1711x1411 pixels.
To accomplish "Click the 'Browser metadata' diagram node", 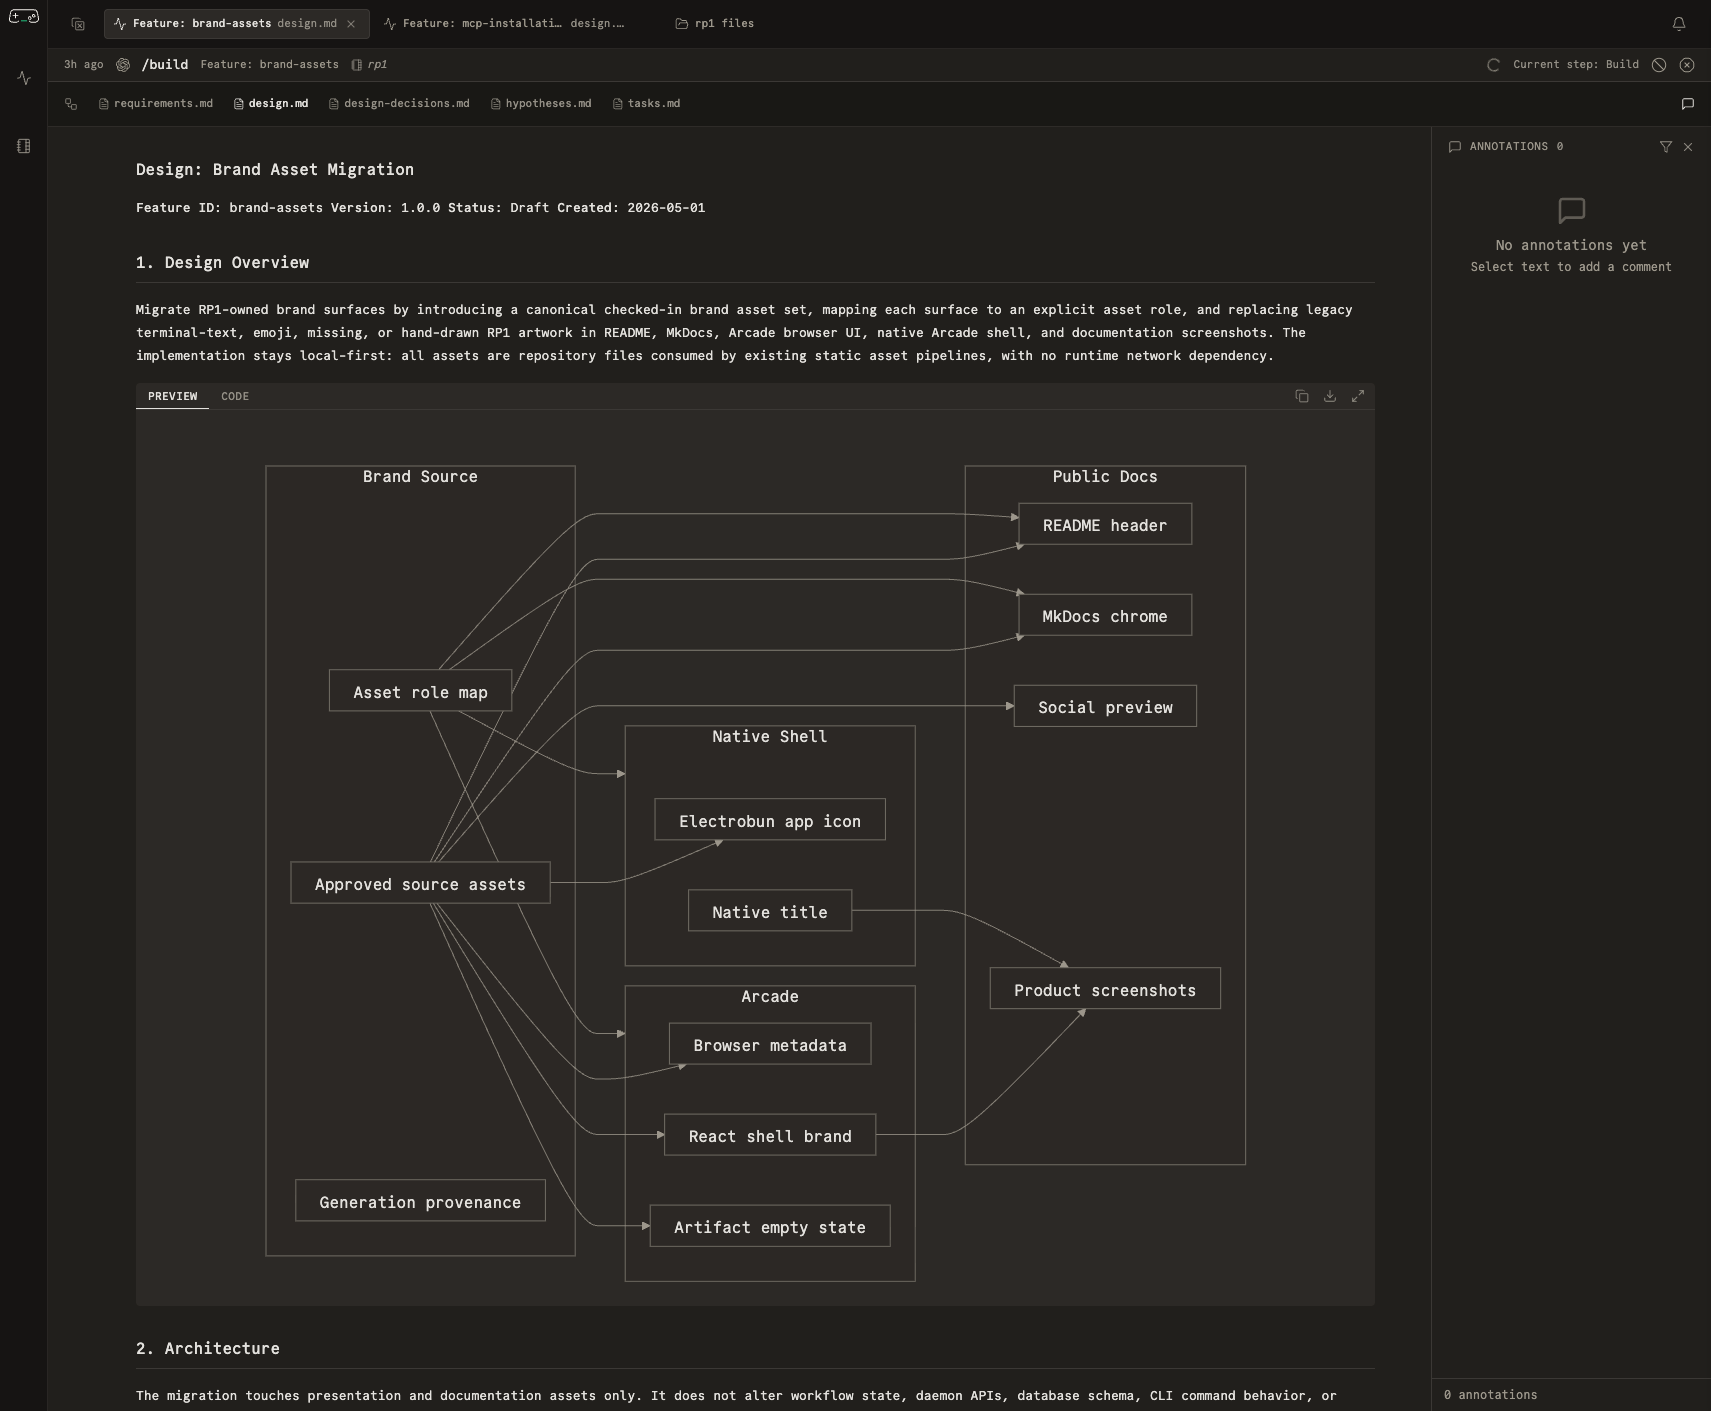I will [x=770, y=1045].
